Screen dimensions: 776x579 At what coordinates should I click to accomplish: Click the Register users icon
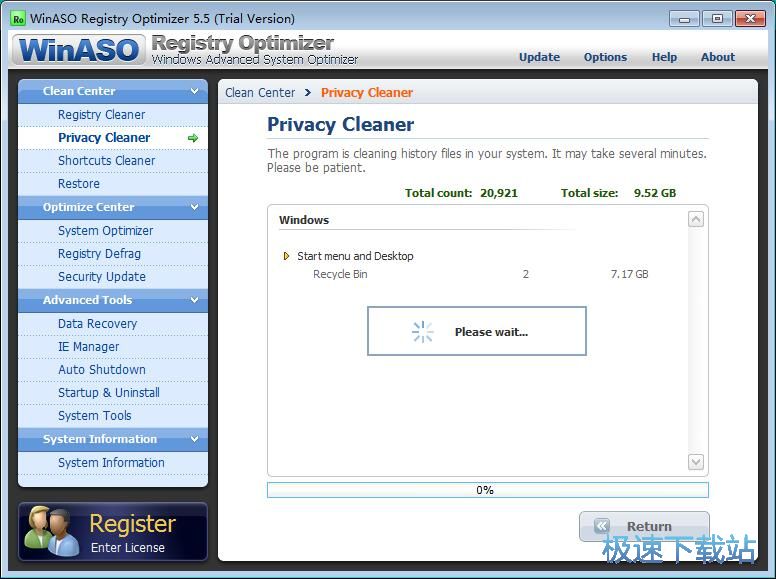pos(51,531)
